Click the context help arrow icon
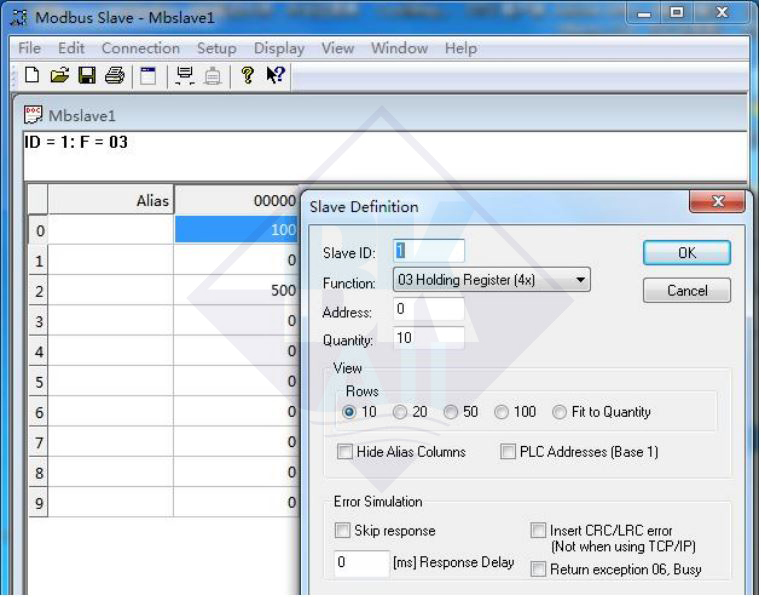Screen dimensions: 761x597 276,75
